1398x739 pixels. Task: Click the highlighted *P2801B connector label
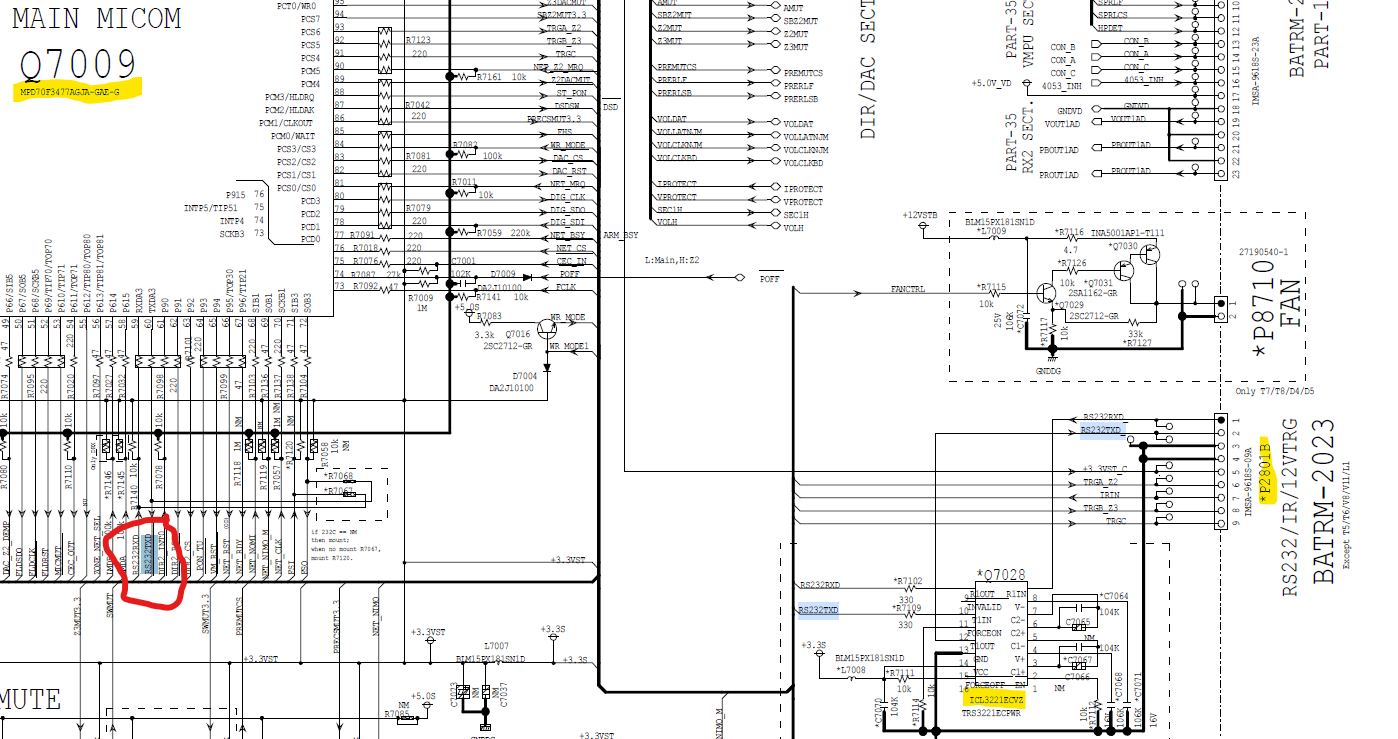(1264, 470)
